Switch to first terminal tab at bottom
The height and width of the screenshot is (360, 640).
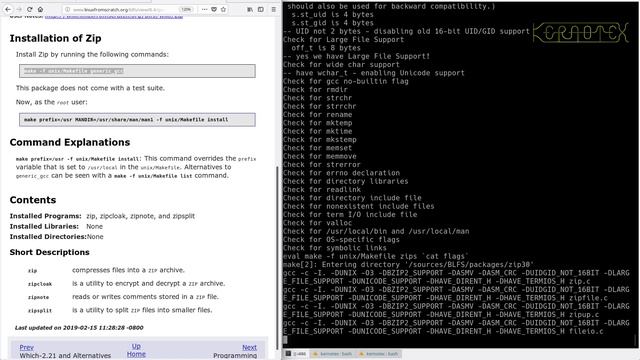(296, 354)
